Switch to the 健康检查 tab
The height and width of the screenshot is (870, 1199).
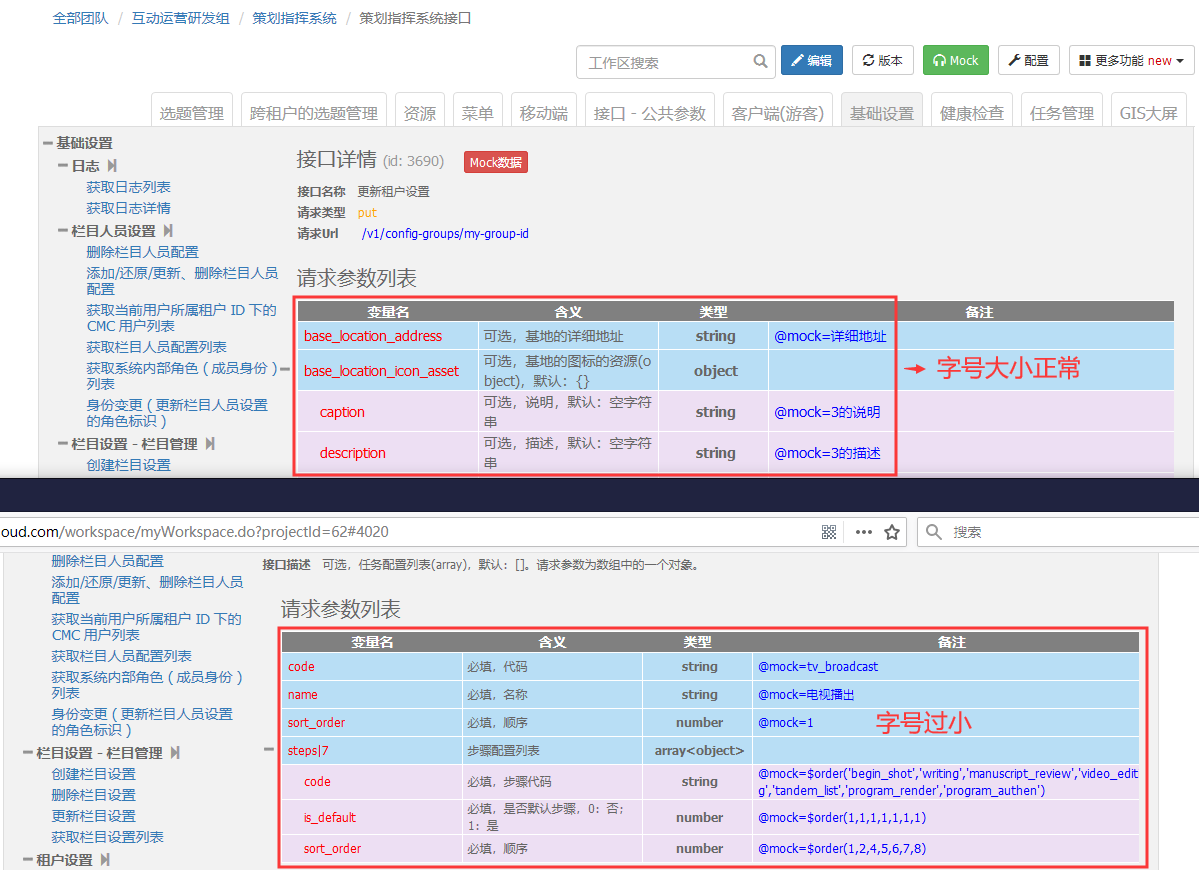point(971,114)
